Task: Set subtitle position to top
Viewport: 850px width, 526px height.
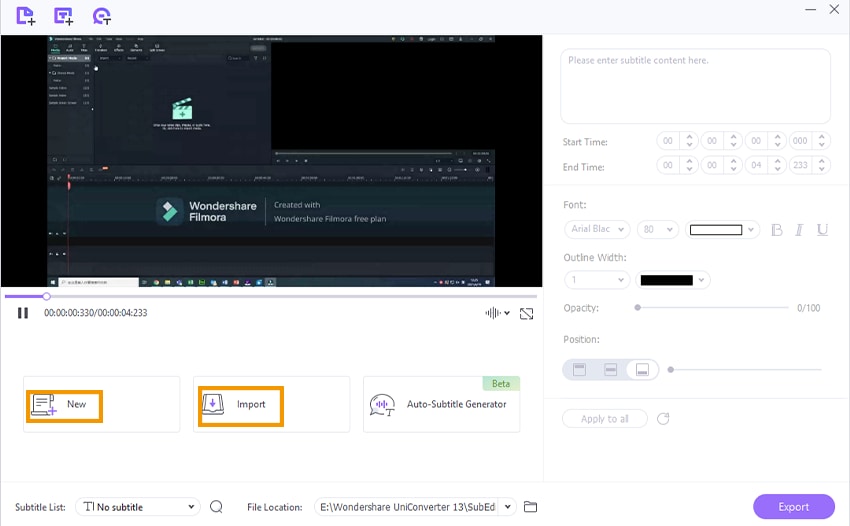Action: (x=579, y=370)
